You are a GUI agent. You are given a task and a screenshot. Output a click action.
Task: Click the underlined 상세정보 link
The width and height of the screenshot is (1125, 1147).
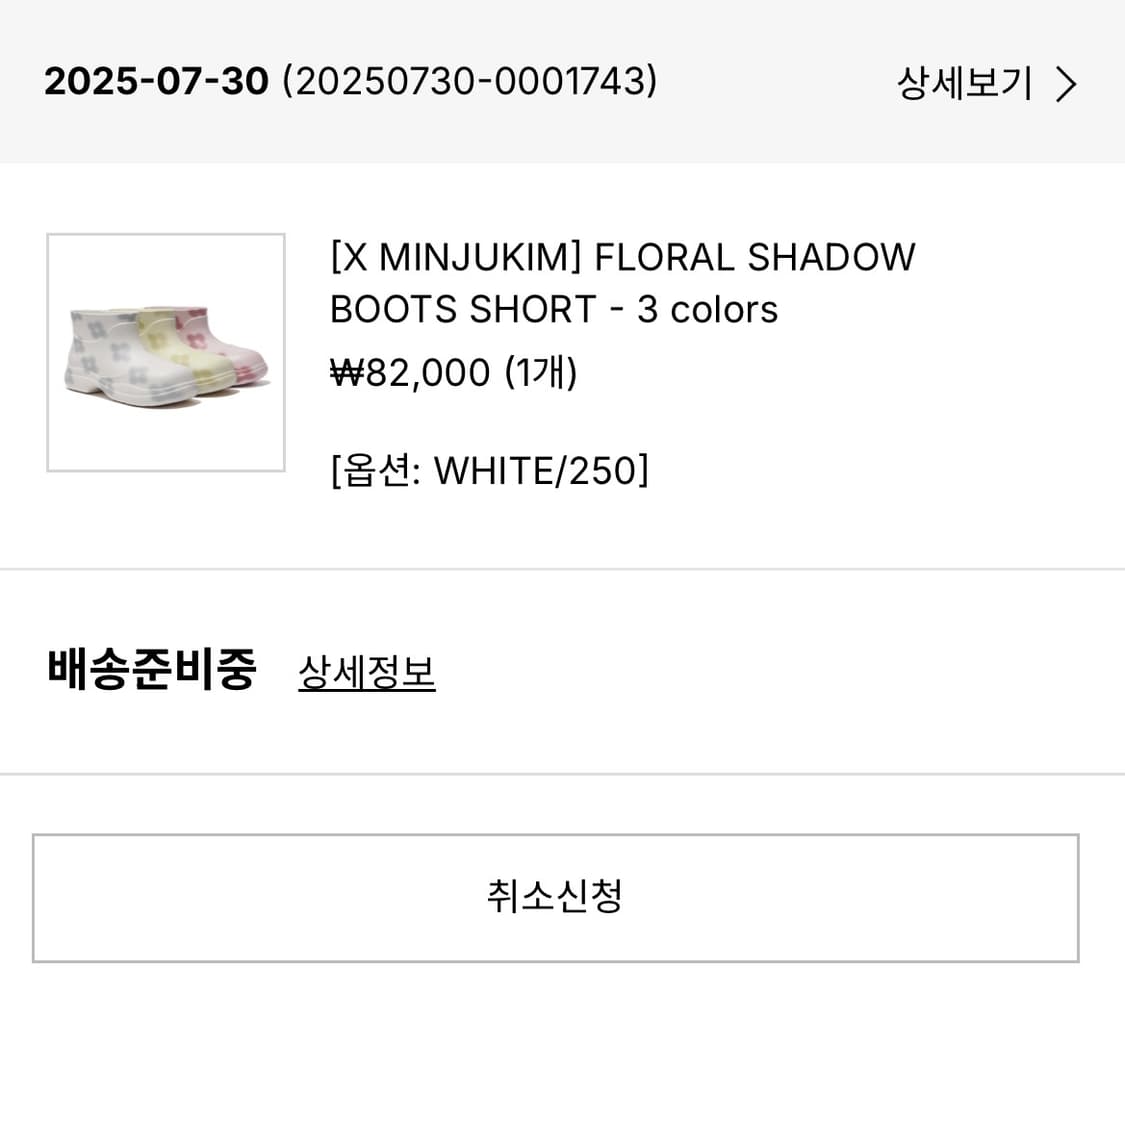(366, 672)
